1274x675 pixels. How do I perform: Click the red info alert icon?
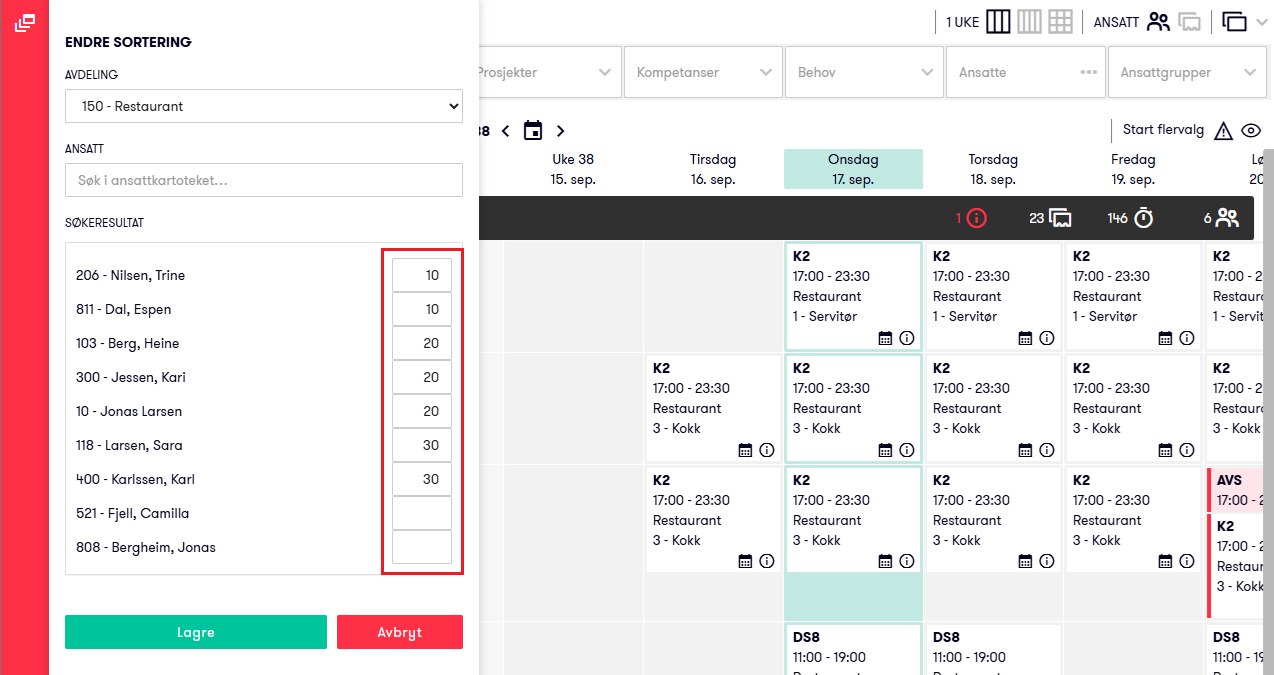pos(976,218)
